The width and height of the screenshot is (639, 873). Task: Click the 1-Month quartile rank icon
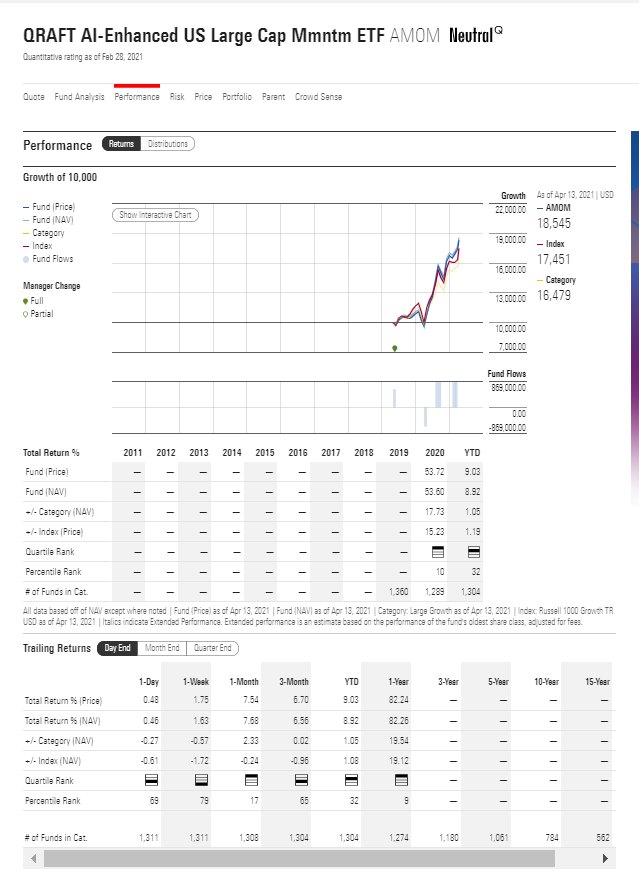(x=252, y=781)
